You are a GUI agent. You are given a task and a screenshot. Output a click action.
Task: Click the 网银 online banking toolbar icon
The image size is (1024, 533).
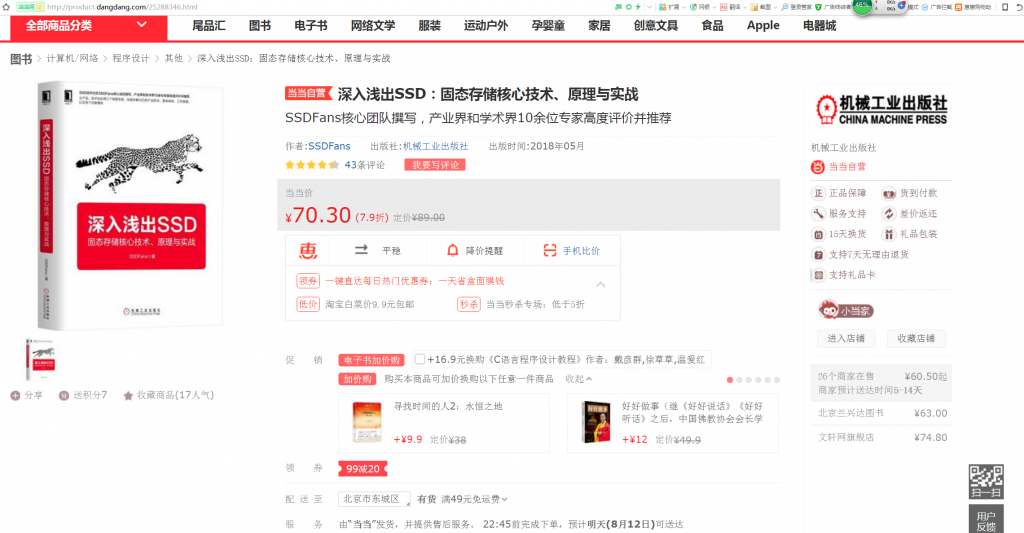pyautogui.click(x=693, y=7)
